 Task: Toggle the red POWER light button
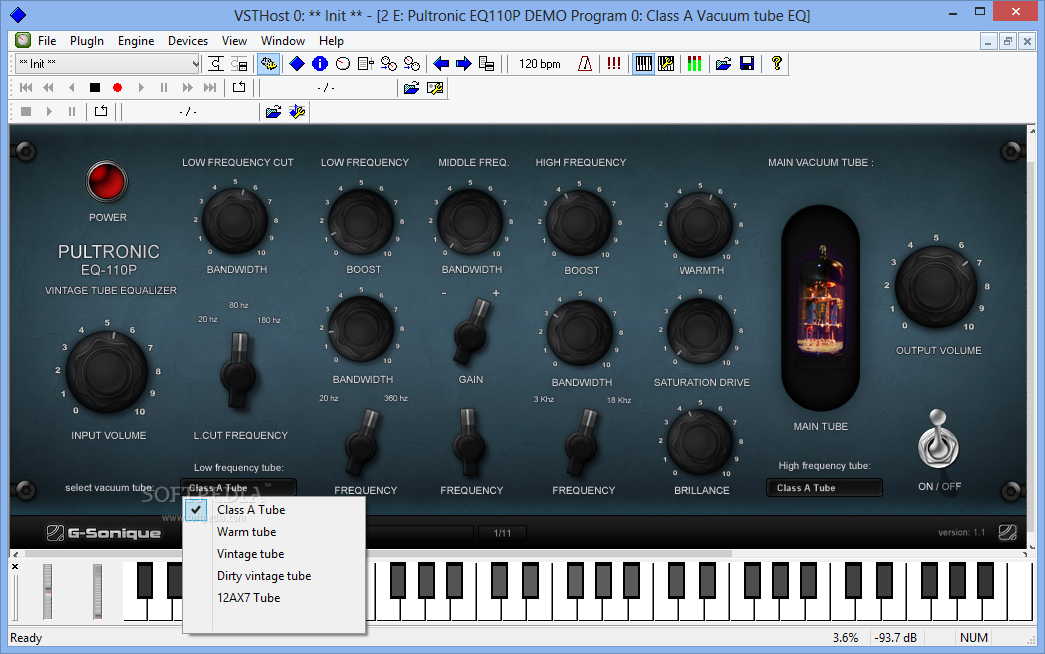click(x=107, y=181)
